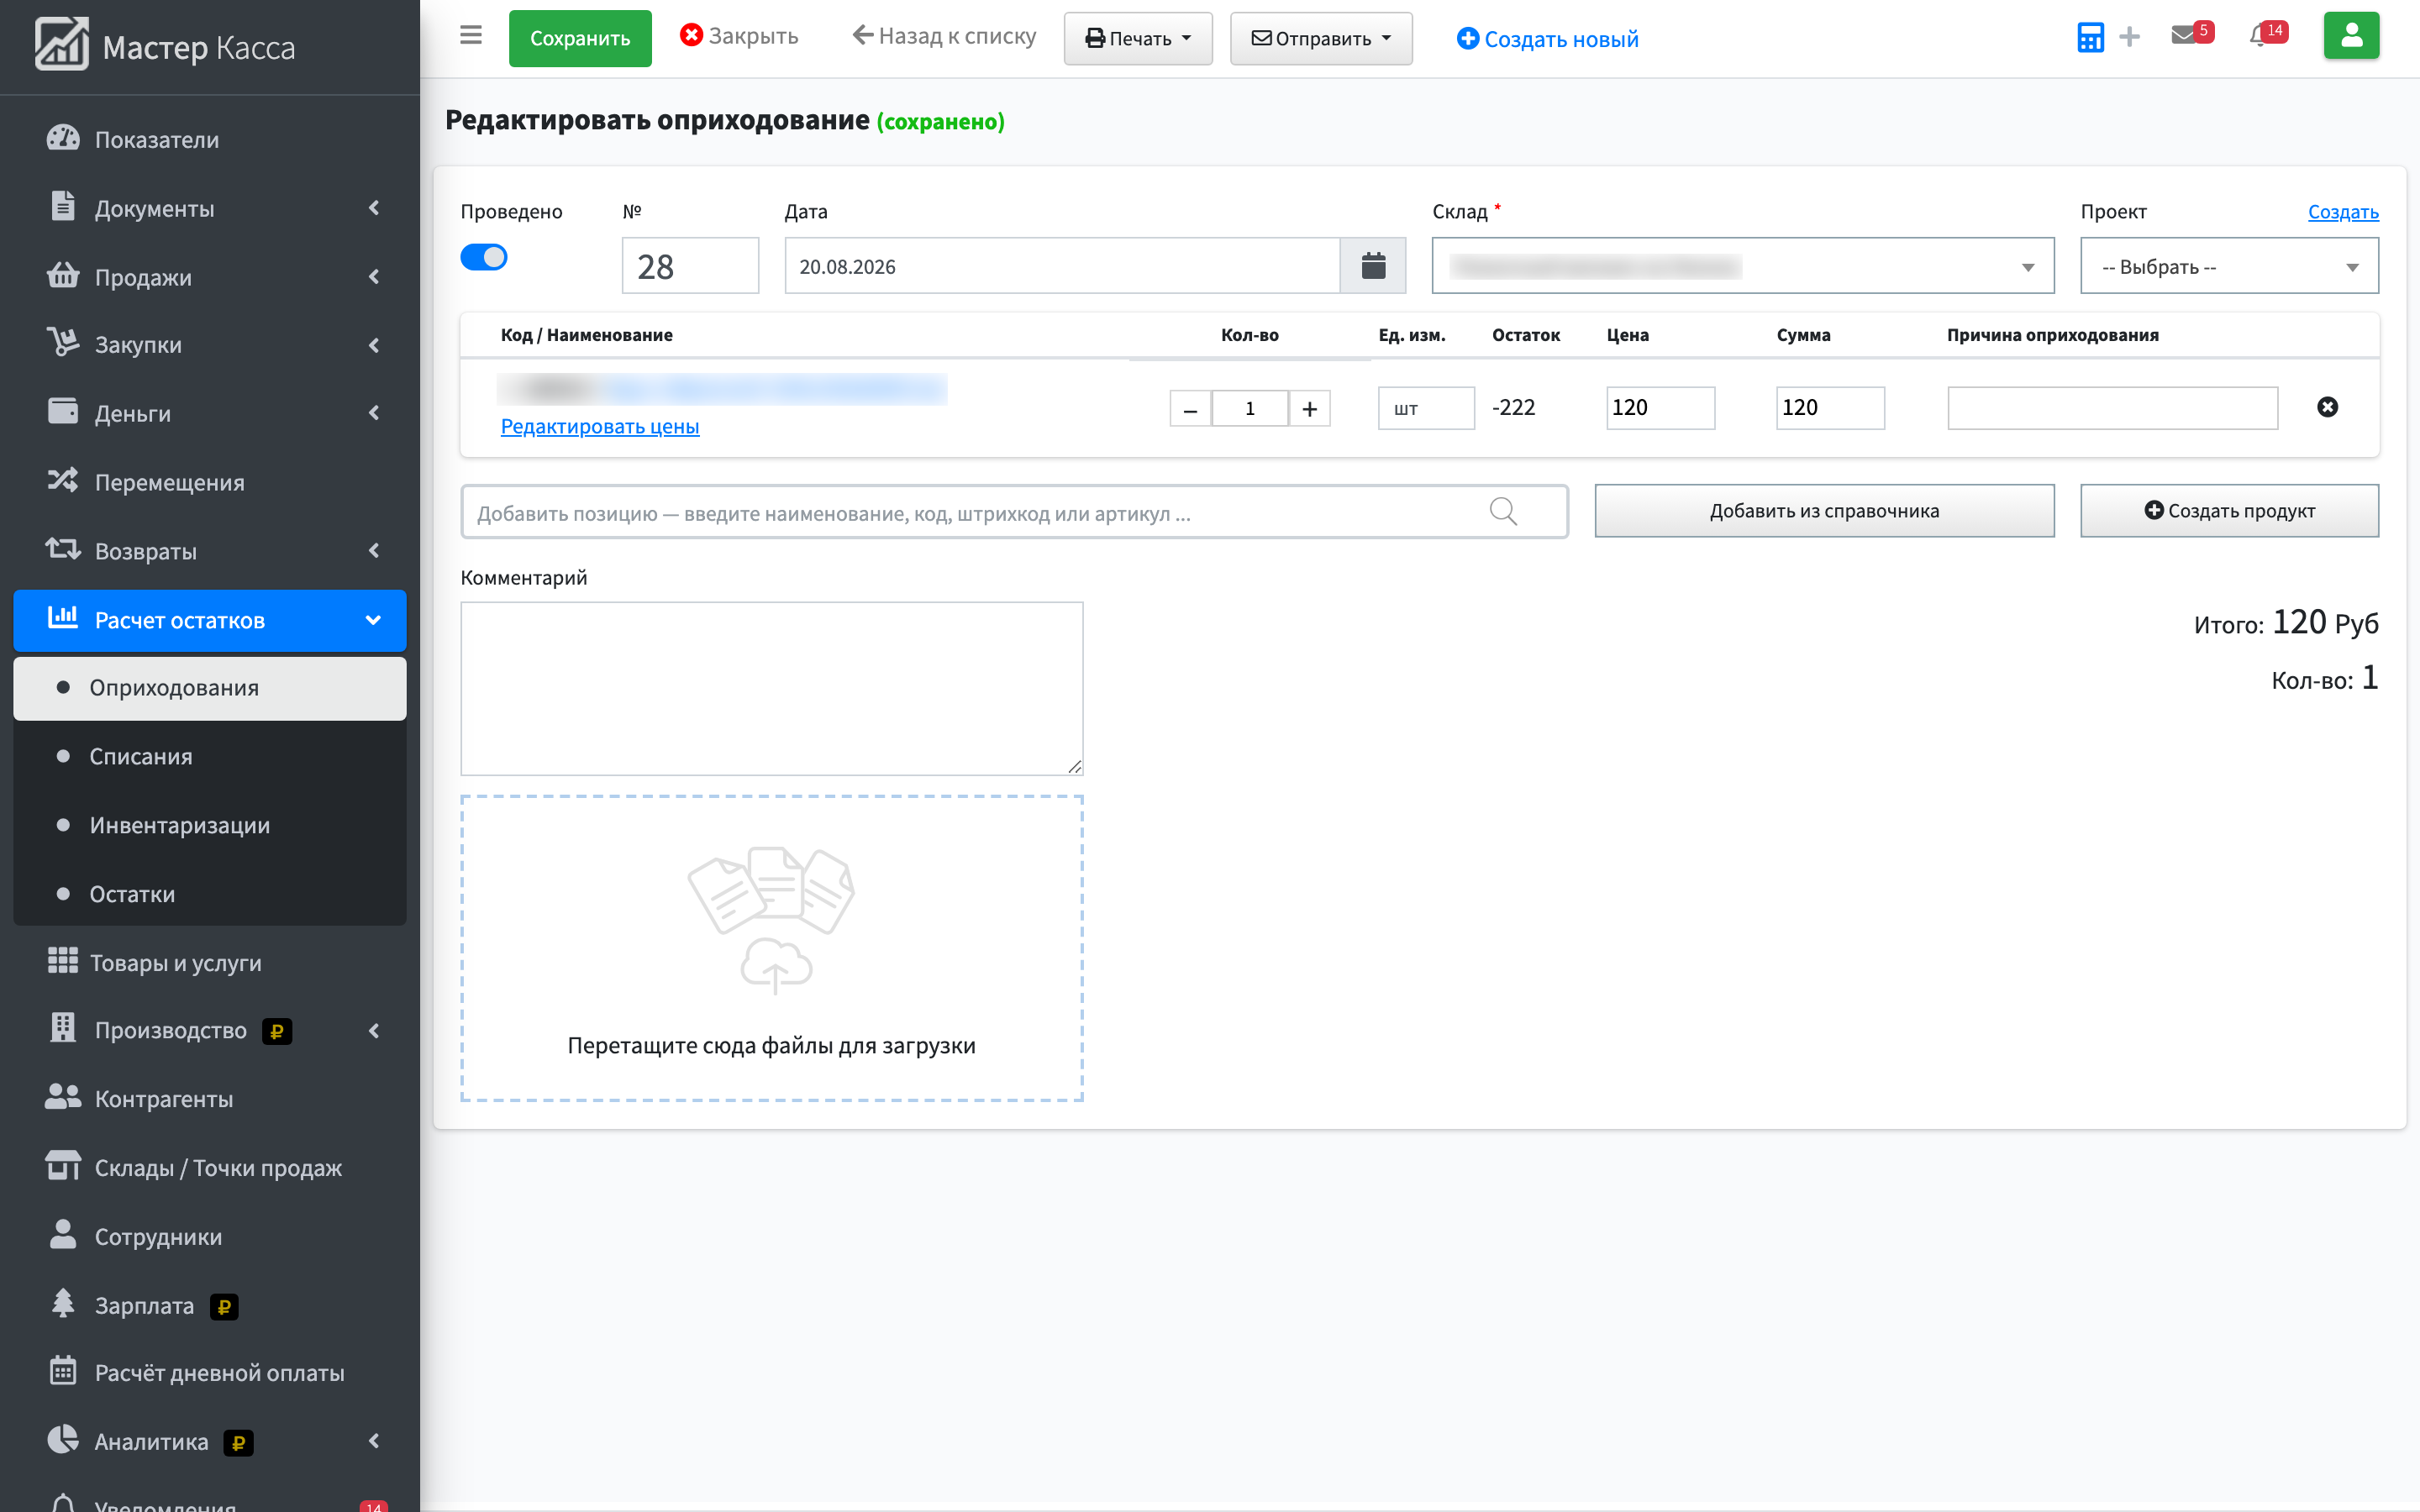Toggle the Проведено switch
Image resolution: width=2420 pixels, height=1512 pixels.
[484, 257]
